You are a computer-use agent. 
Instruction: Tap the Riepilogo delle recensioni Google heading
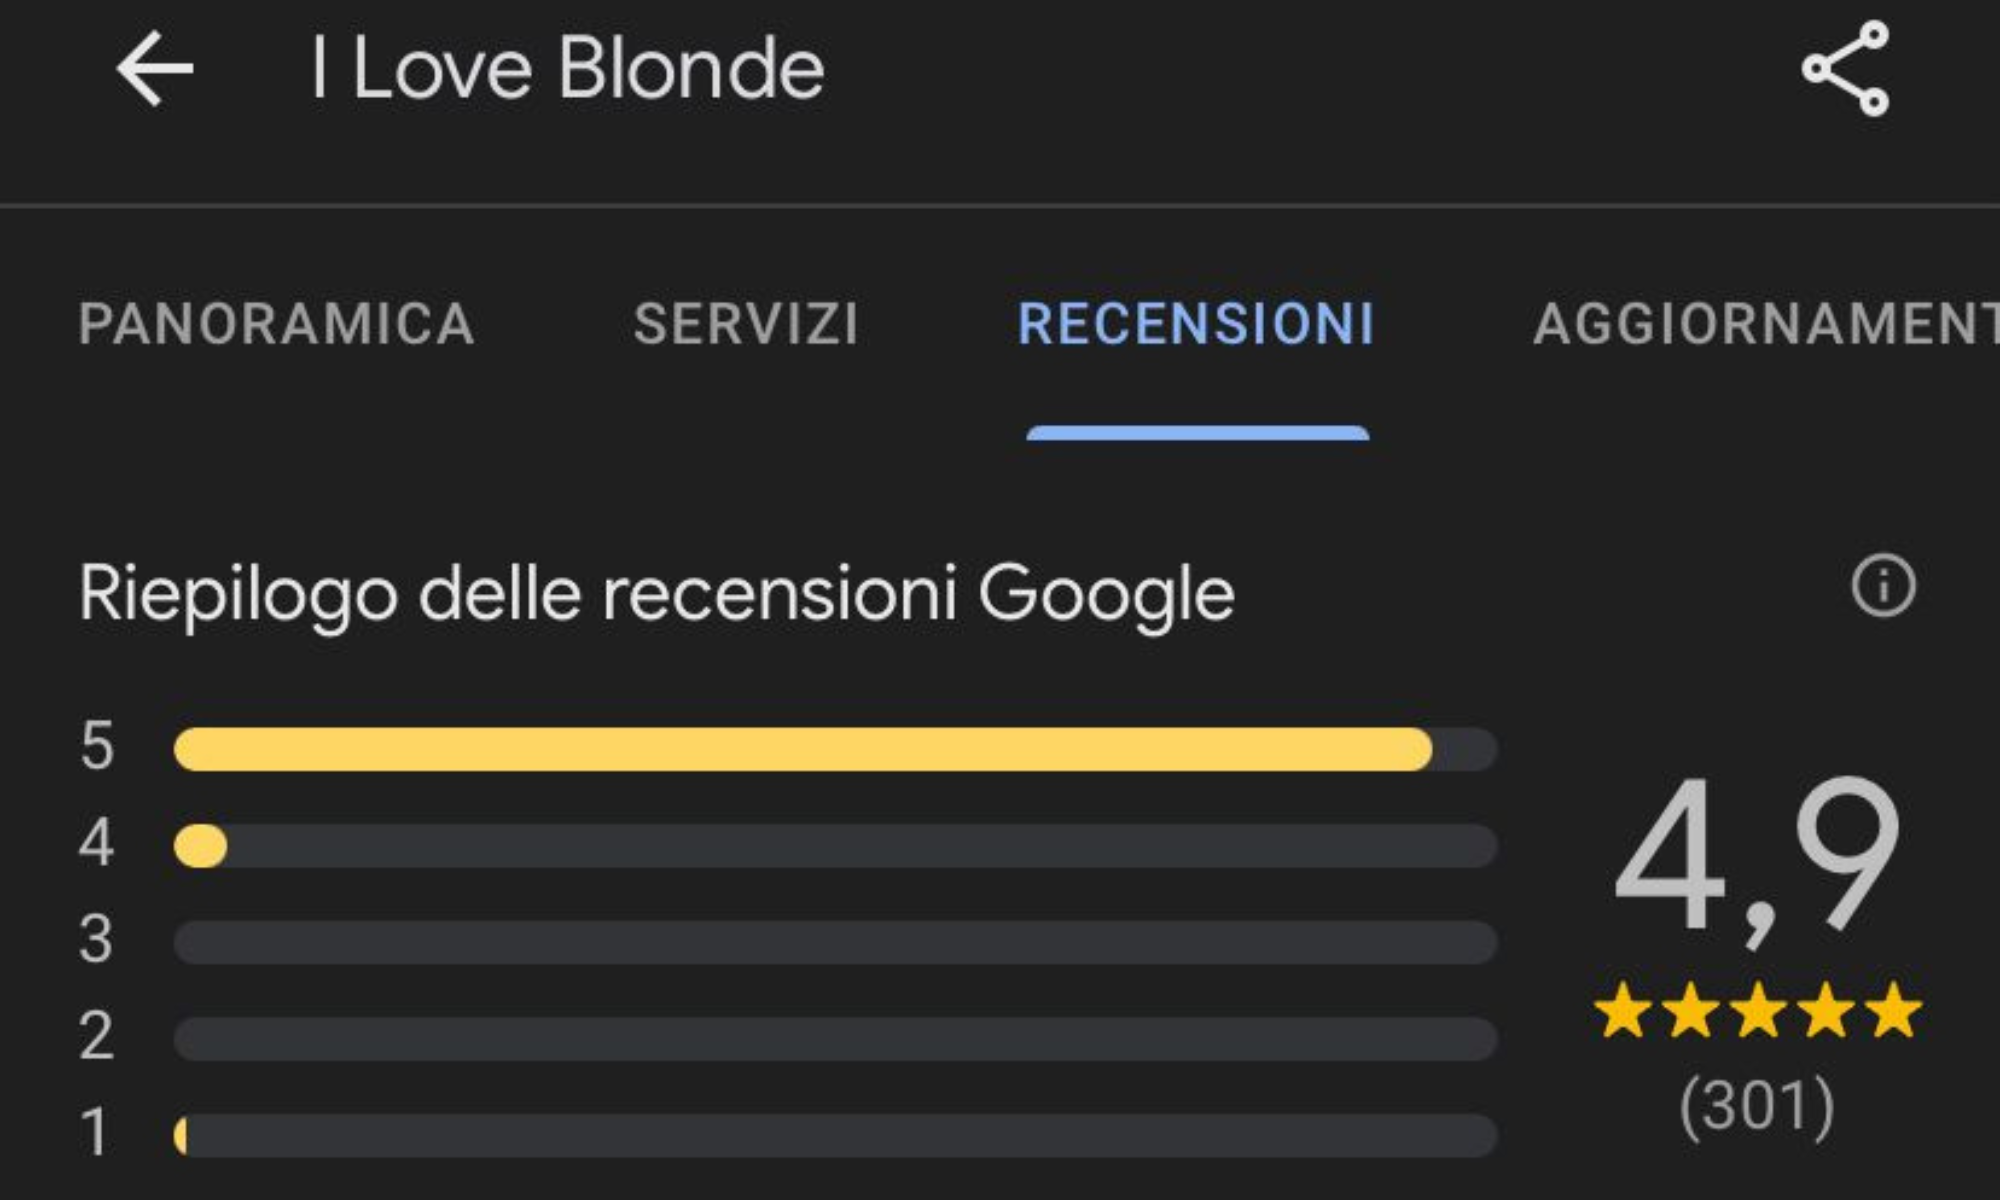[656, 594]
